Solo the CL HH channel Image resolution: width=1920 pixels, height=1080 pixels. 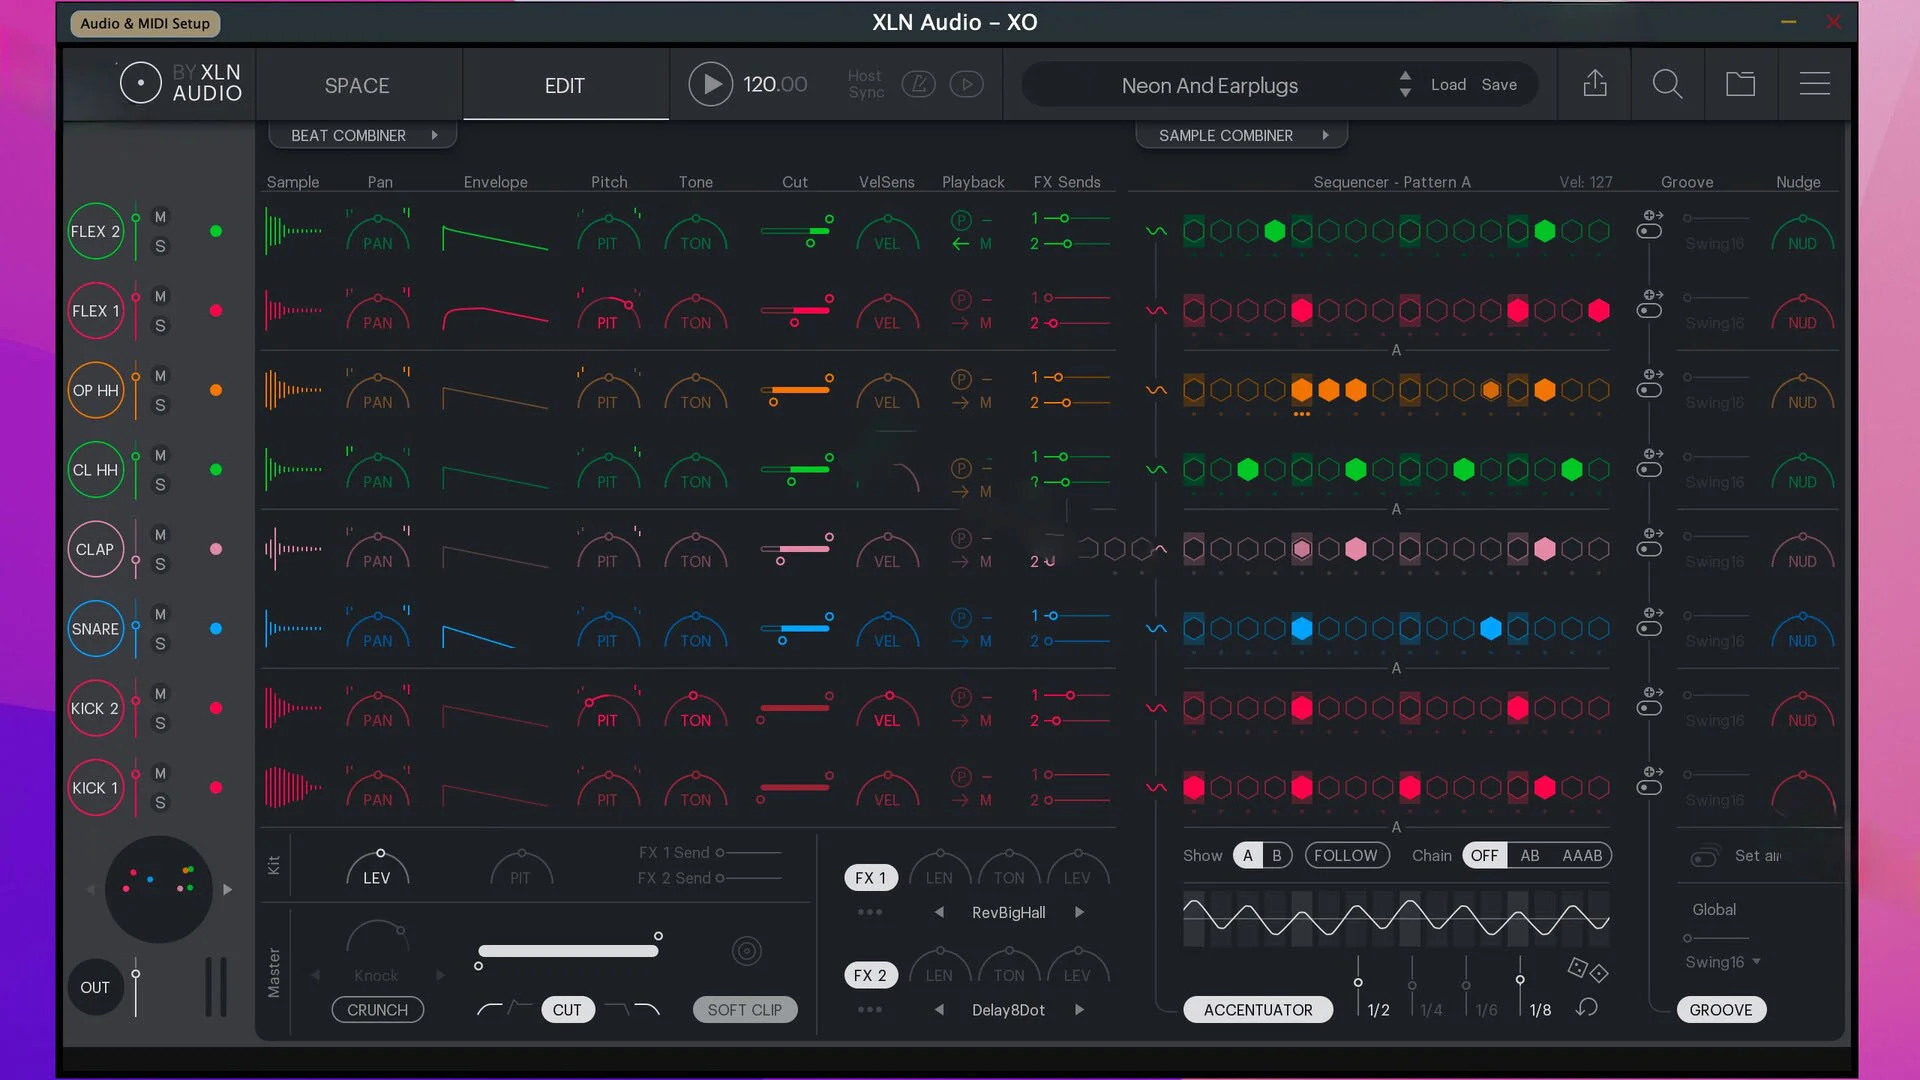point(160,485)
